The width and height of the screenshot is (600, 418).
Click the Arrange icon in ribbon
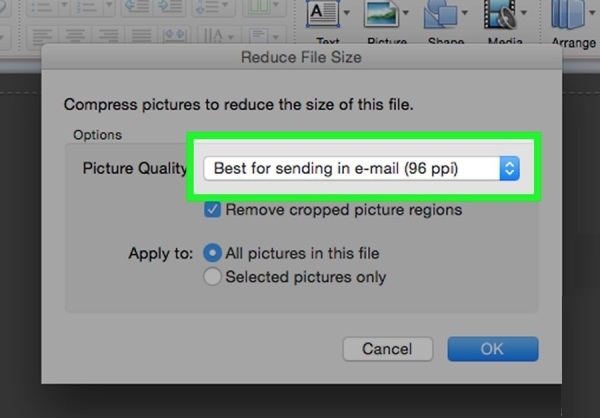coord(572,18)
